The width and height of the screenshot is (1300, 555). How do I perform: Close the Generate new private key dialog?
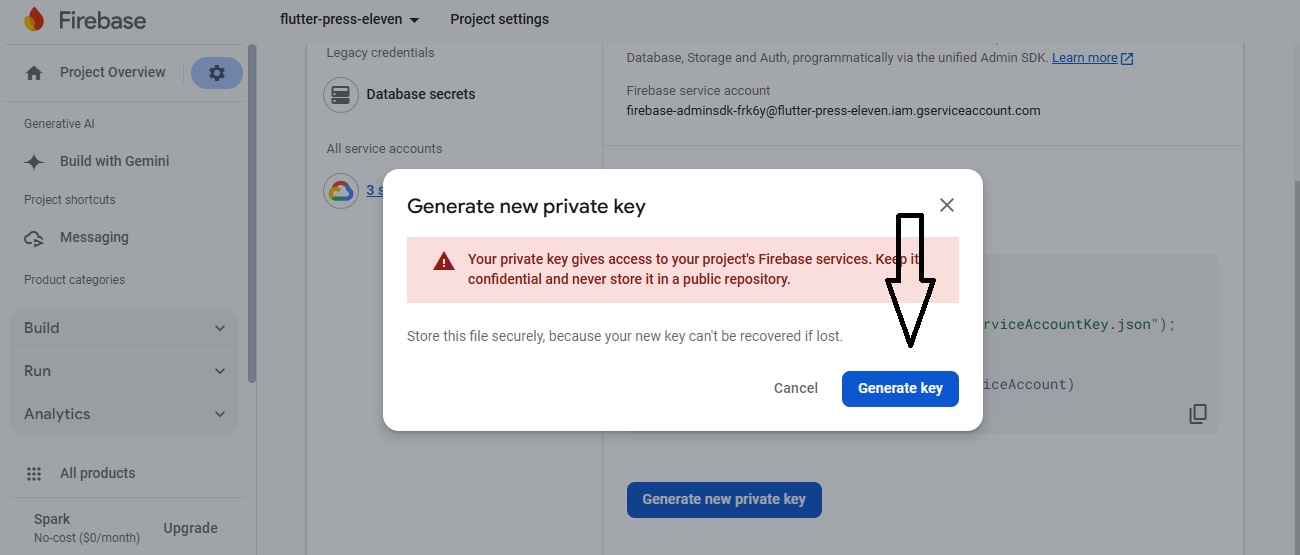click(x=947, y=205)
